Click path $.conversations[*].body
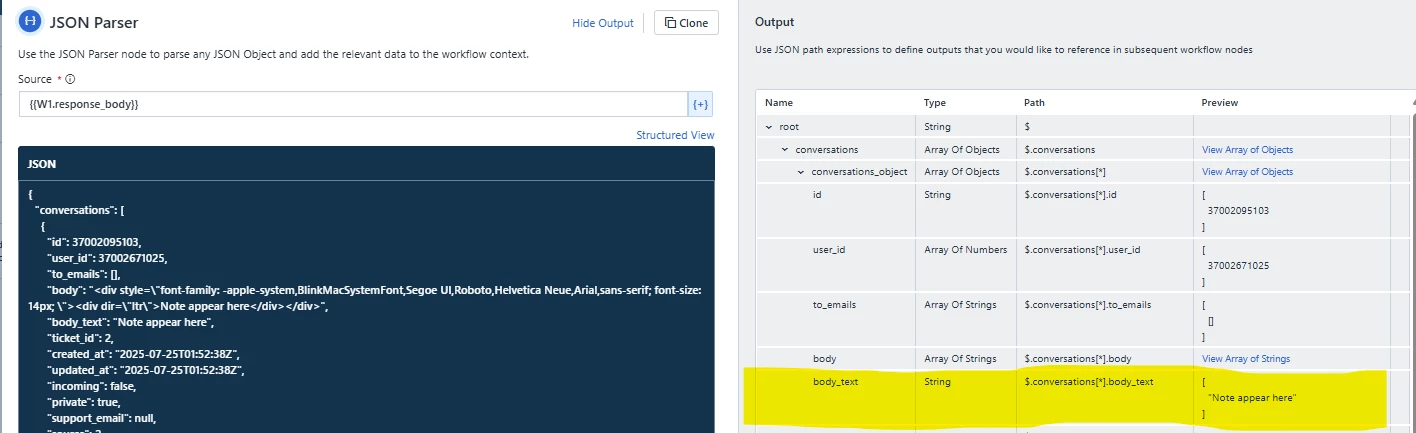Image resolution: width=1416 pixels, height=433 pixels. [1077, 359]
